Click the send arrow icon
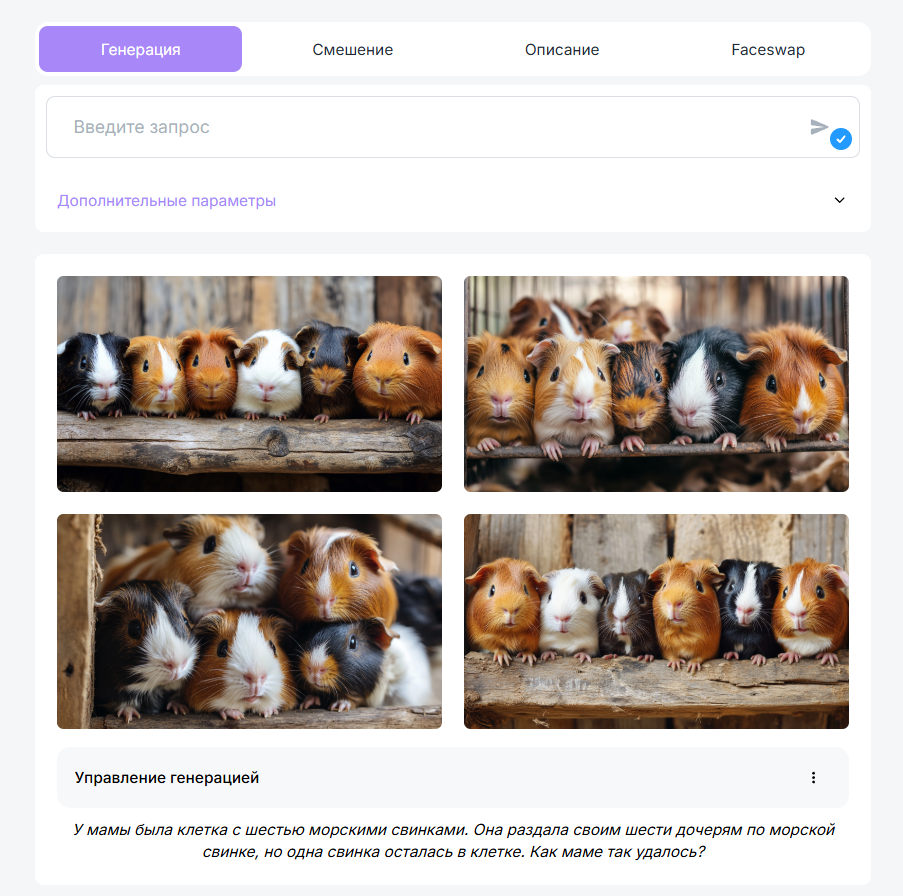 pos(818,126)
